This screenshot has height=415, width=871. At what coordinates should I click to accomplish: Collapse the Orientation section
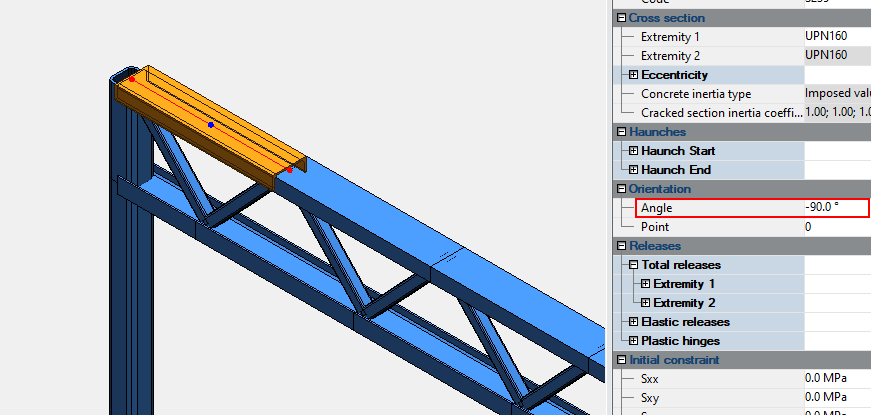tap(621, 189)
